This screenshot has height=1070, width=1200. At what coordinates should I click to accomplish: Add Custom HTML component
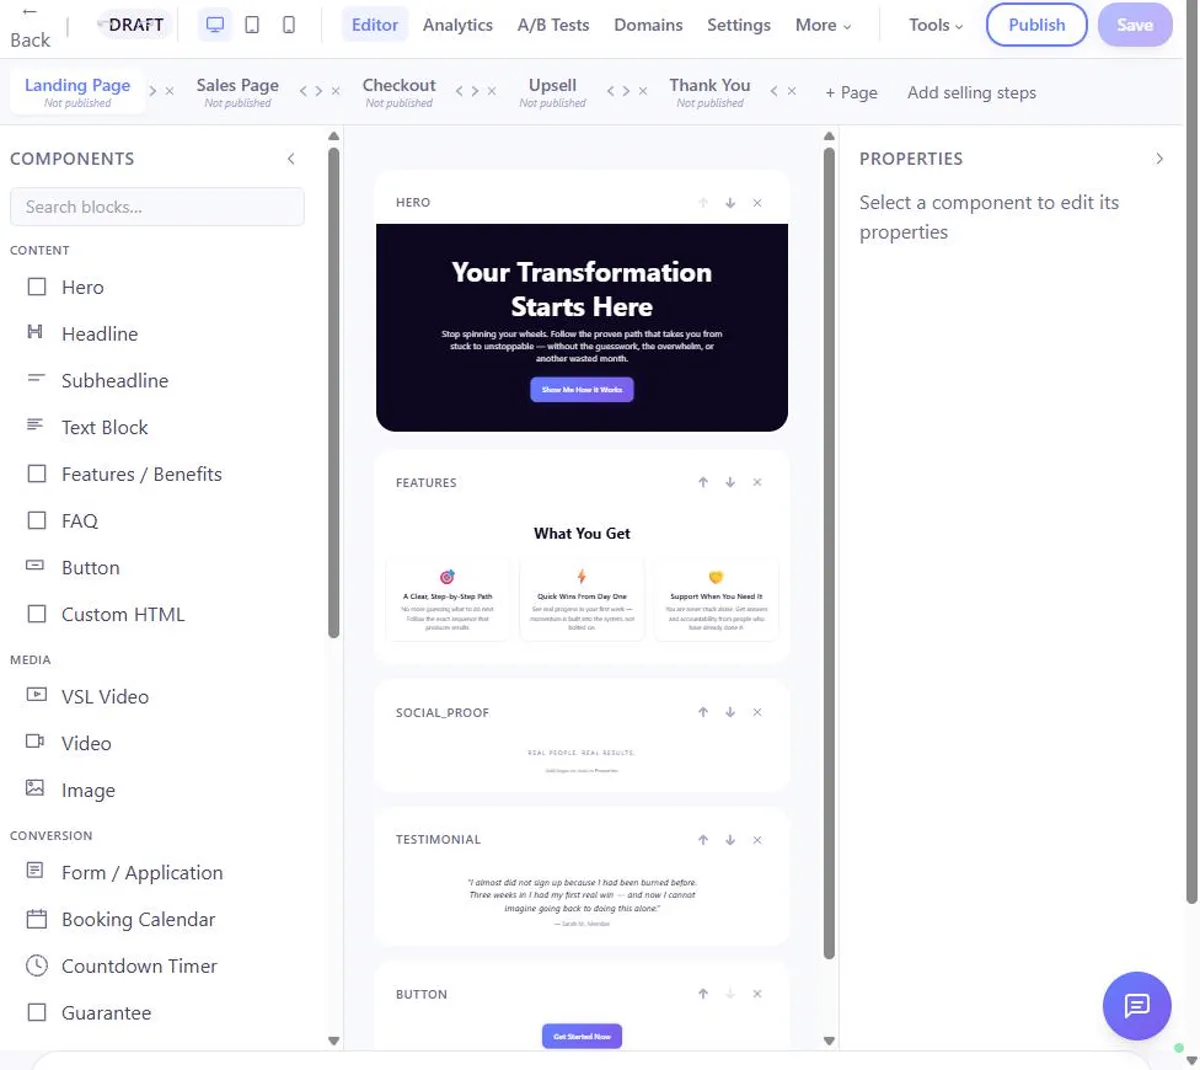click(157, 614)
